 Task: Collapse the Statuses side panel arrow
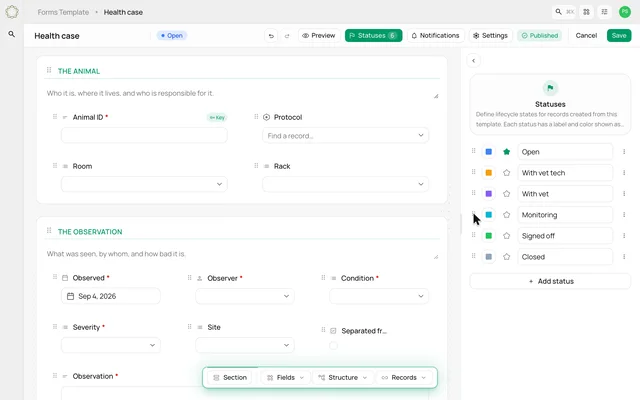473,60
